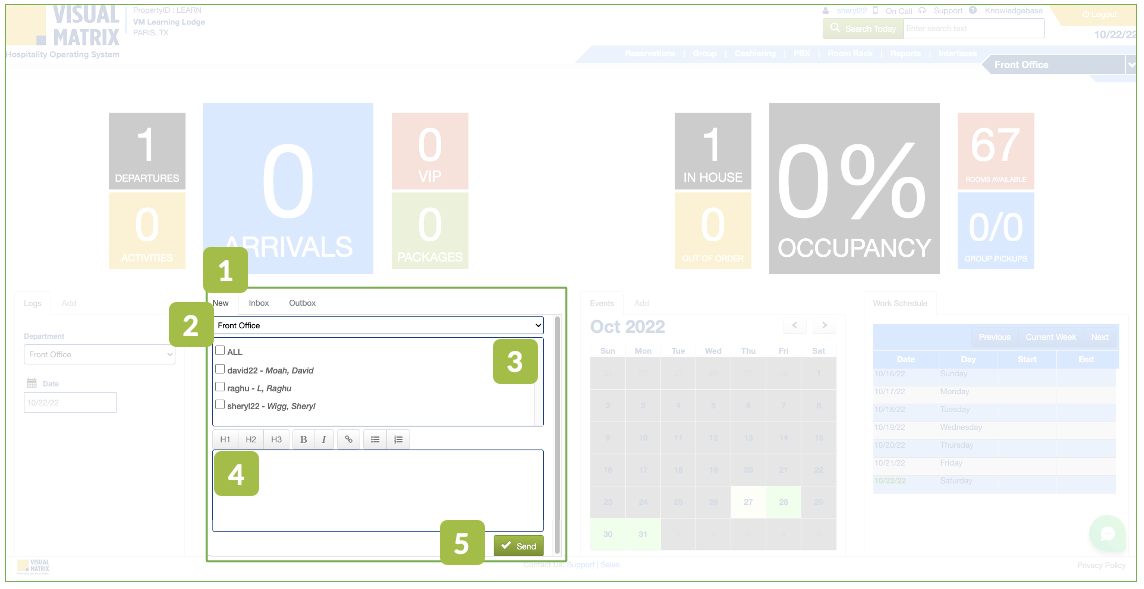The image size is (1144, 589).
Task: Open the Outbox tab
Action: [302, 303]
